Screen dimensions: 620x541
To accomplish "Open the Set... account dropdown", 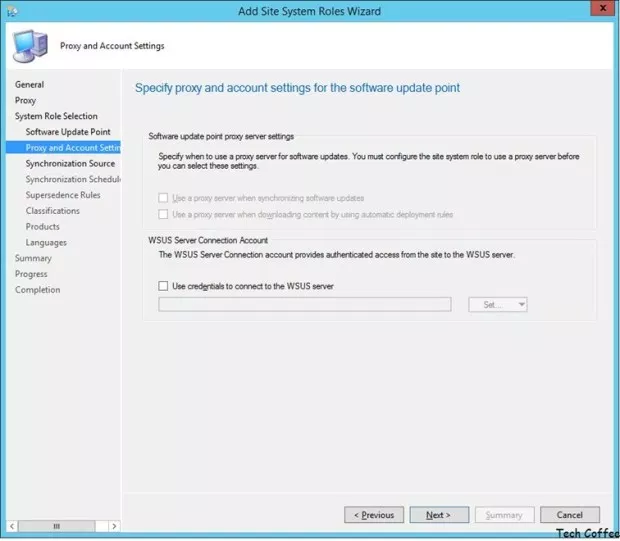I will coord(497,304).
